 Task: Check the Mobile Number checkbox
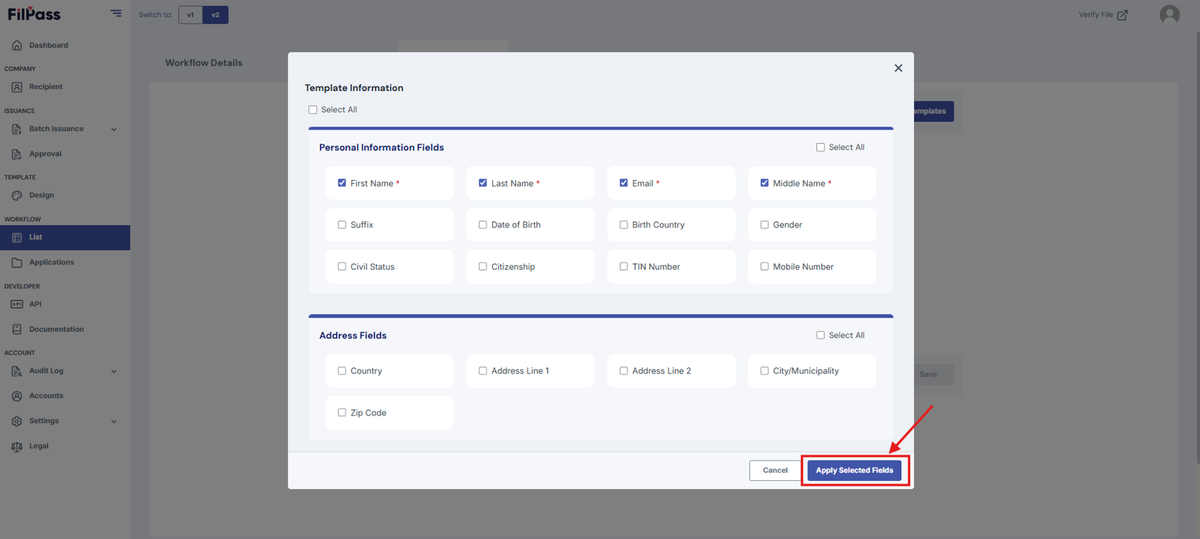(765, 267)
